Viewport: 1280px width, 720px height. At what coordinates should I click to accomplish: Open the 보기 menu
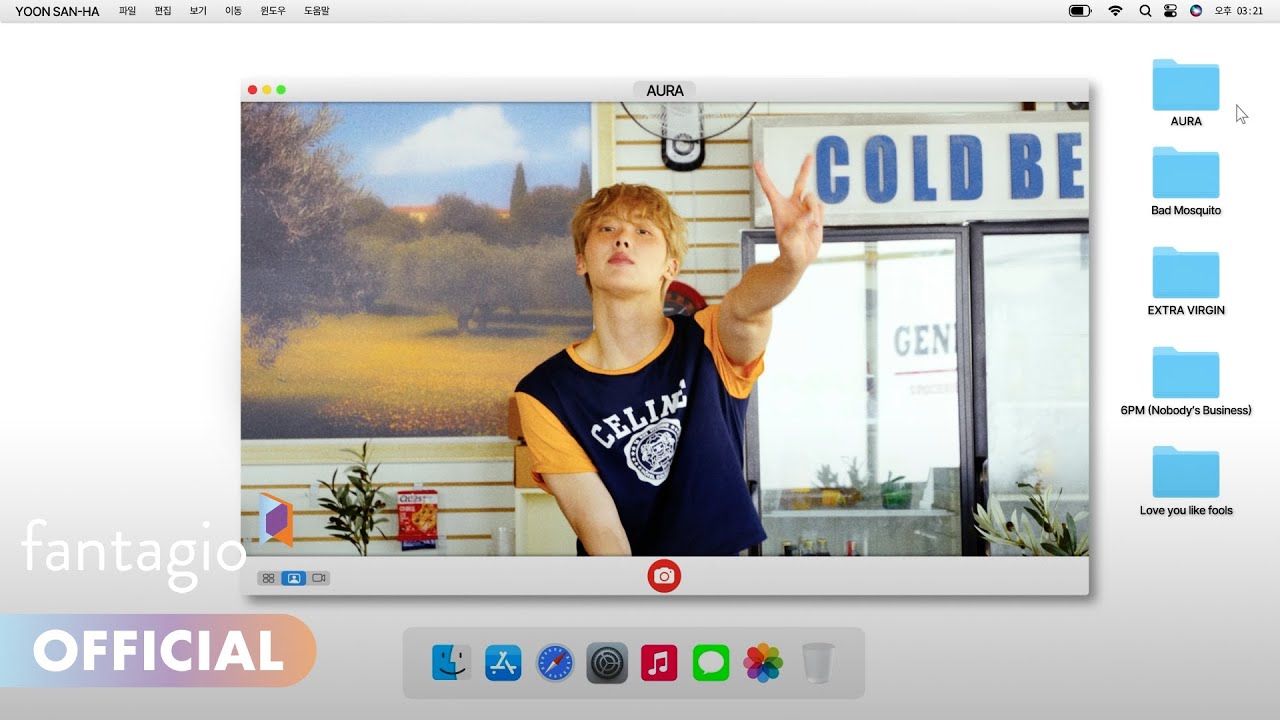tap(198, 11)
